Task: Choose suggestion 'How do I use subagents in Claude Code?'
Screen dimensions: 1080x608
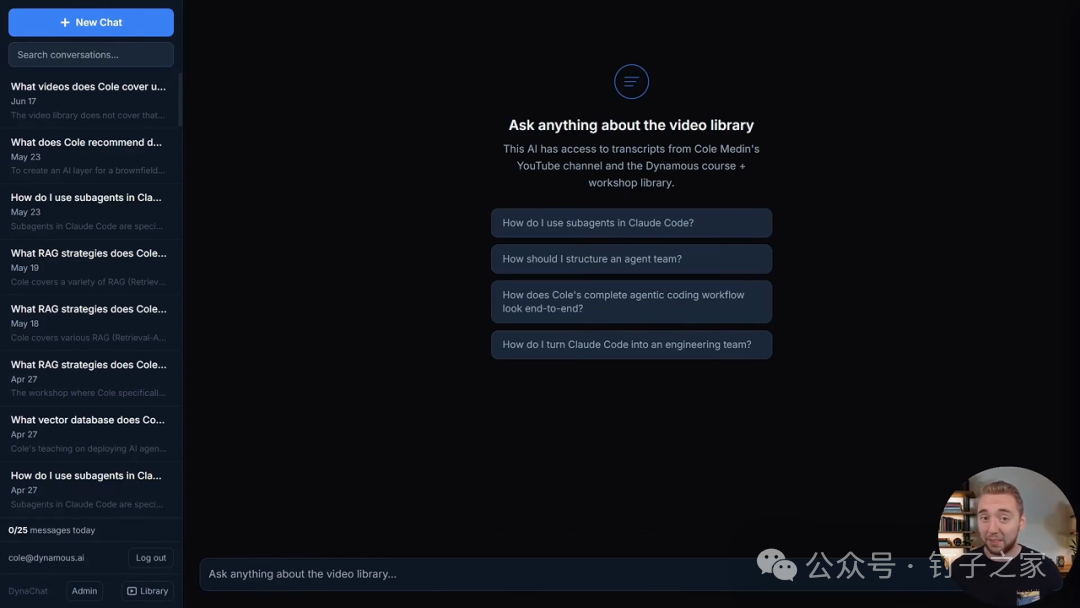Action: (631, 223)
